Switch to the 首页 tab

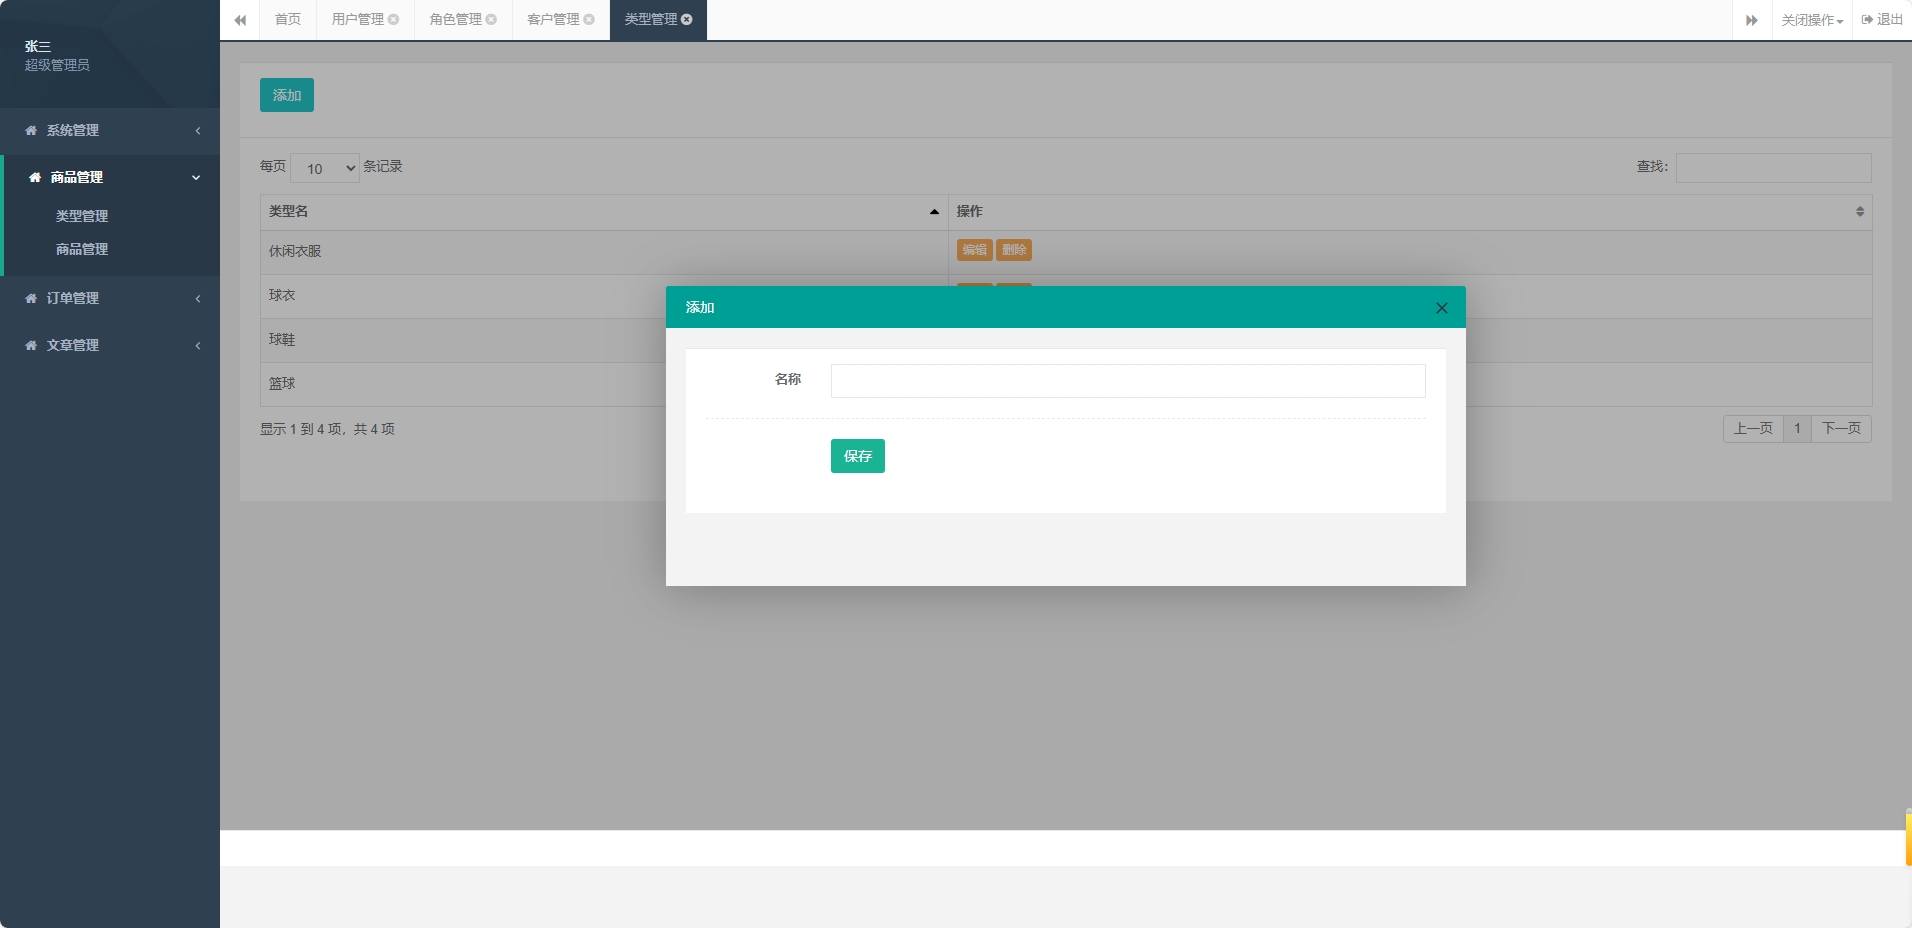[288, 20]
